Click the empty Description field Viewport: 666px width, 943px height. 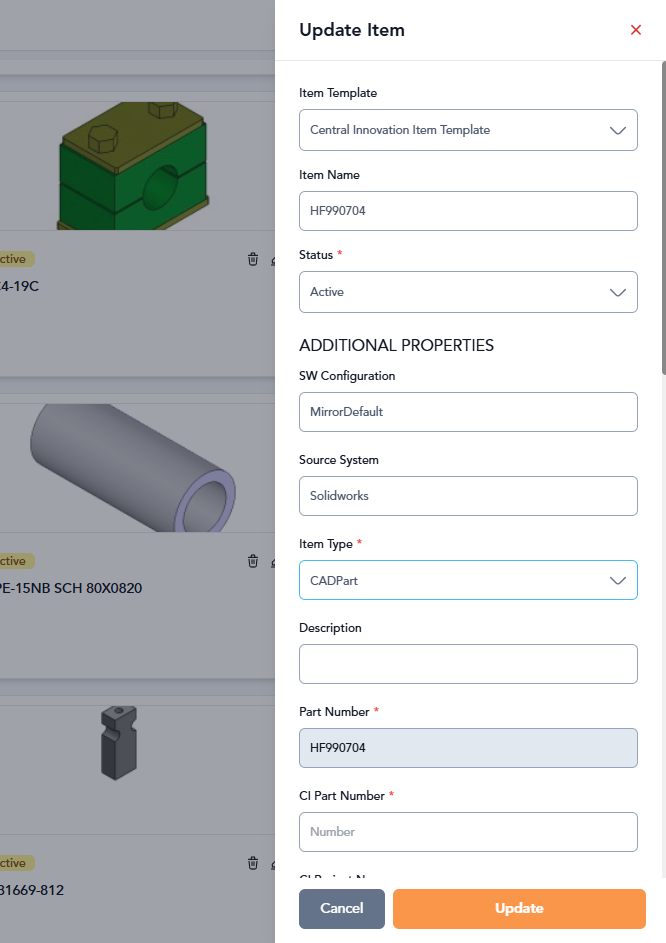(x=468, y=664)
